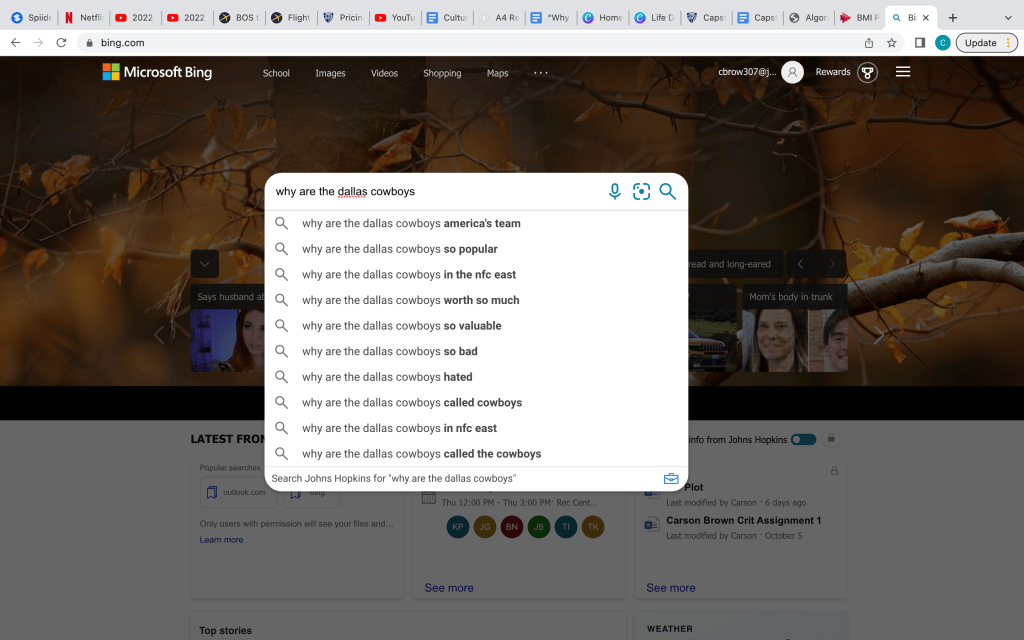Click the user account avatar icon
Viewport: 1024px width, 640px height.
point(792,72)
